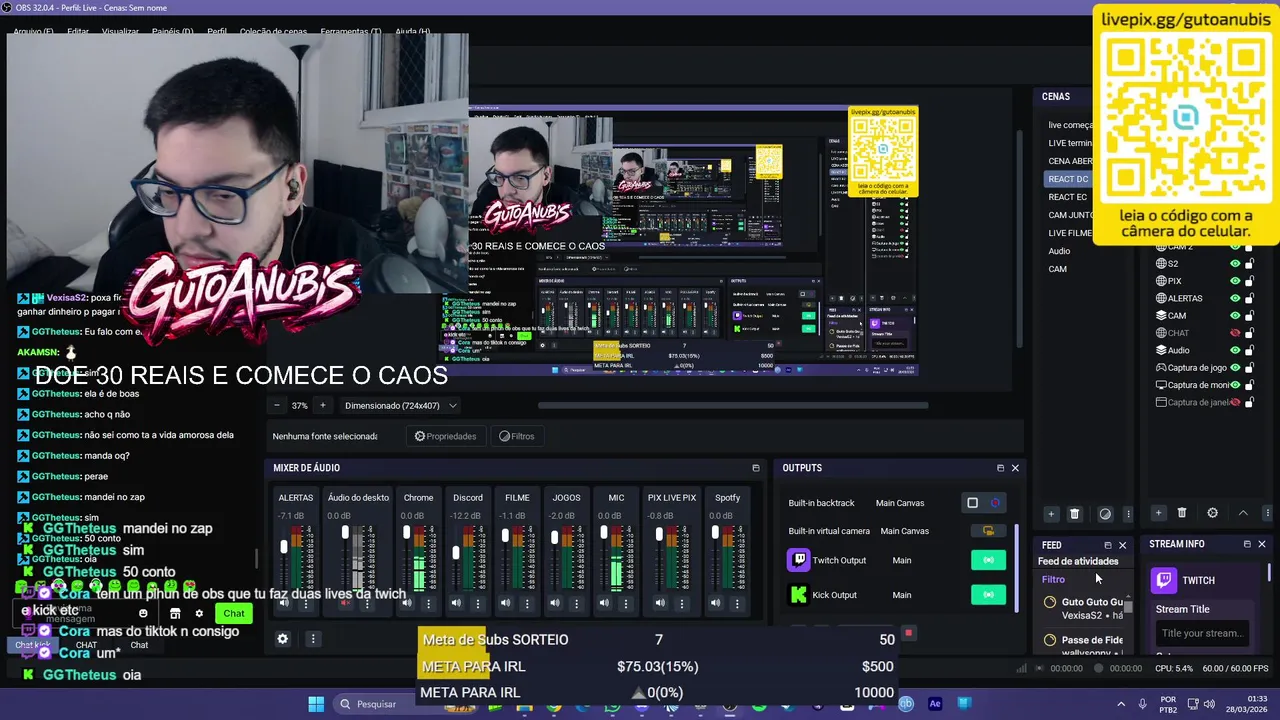Mute the JOGOS audio channel
The image size is (1280, 720).
pos(555,603)
